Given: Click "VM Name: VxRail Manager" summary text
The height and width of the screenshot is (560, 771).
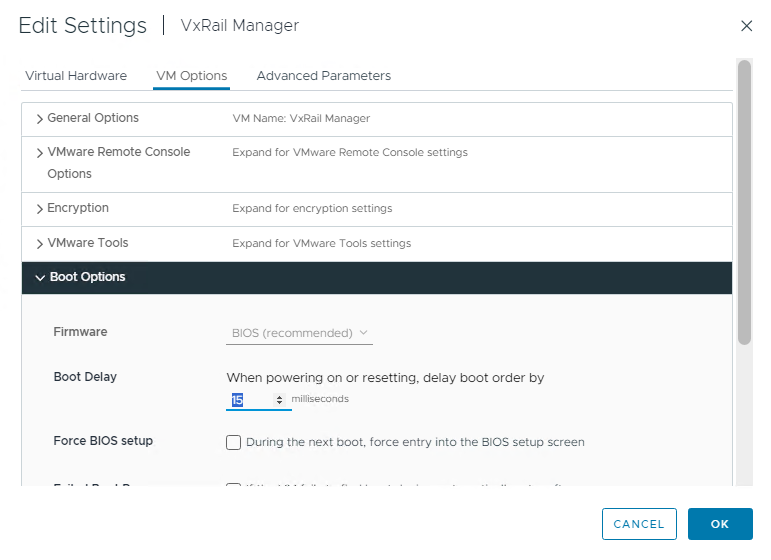Looking at the screenshot, I should tap(301, 119).
